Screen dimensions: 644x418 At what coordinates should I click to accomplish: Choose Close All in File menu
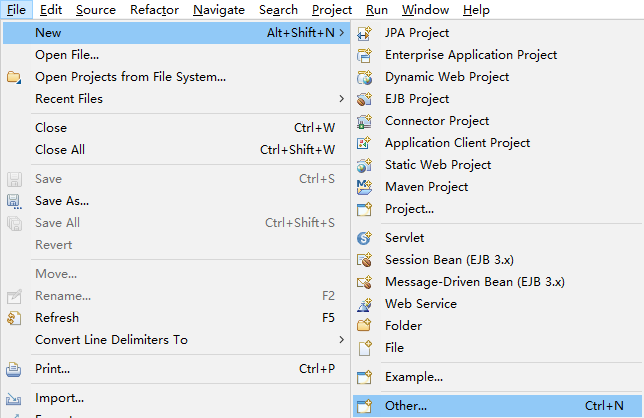(60, 150)
